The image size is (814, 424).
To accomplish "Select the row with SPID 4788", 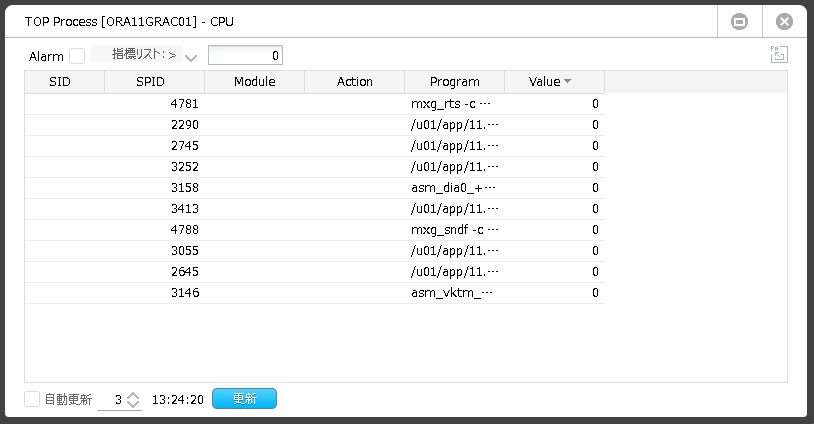I will click(x=315, y=230).
